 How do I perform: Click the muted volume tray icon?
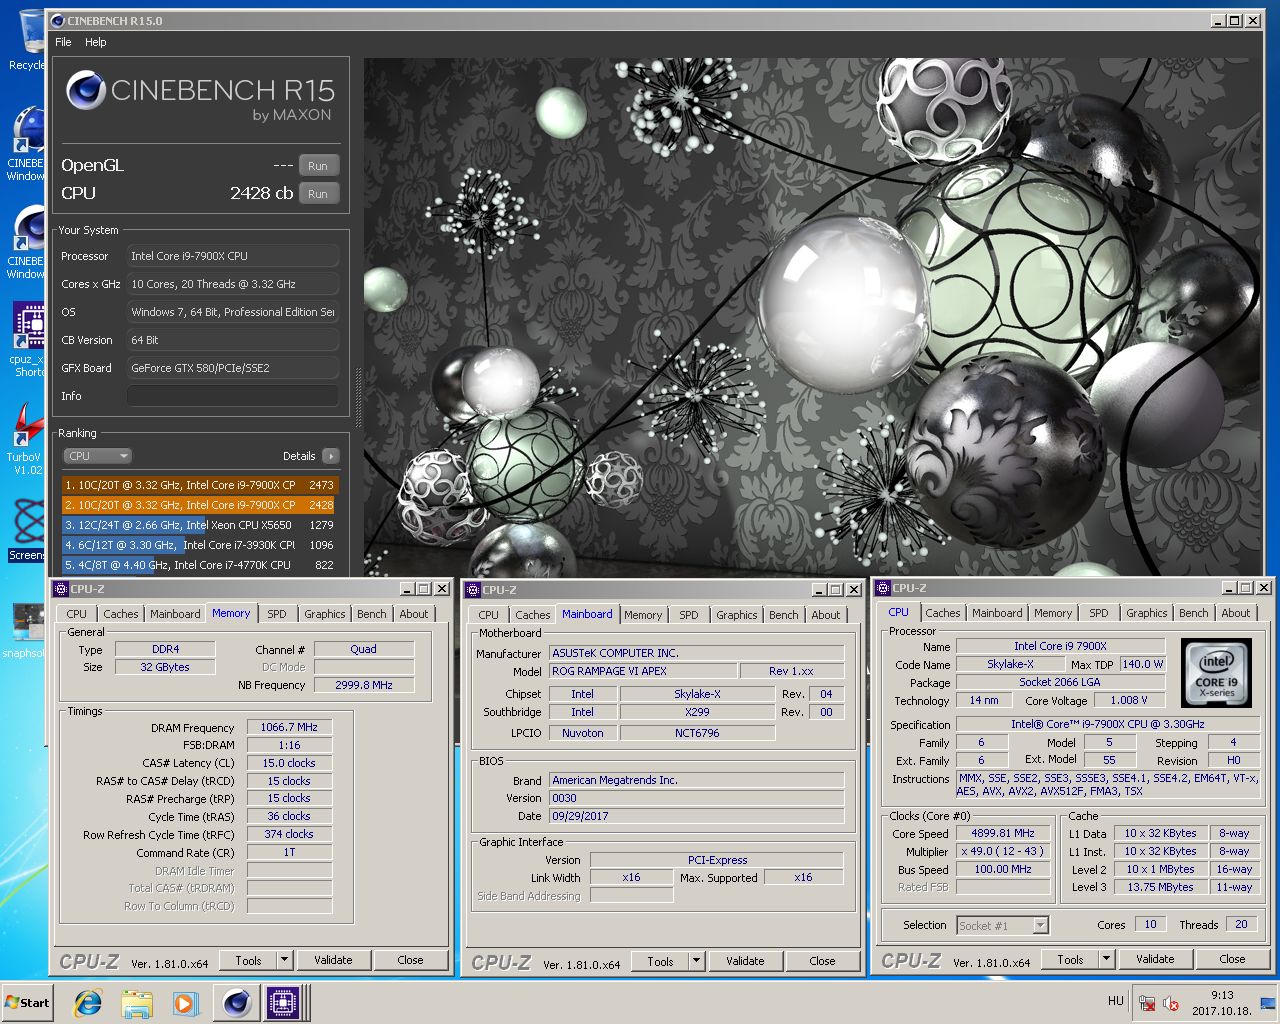pos(1171,1004)
